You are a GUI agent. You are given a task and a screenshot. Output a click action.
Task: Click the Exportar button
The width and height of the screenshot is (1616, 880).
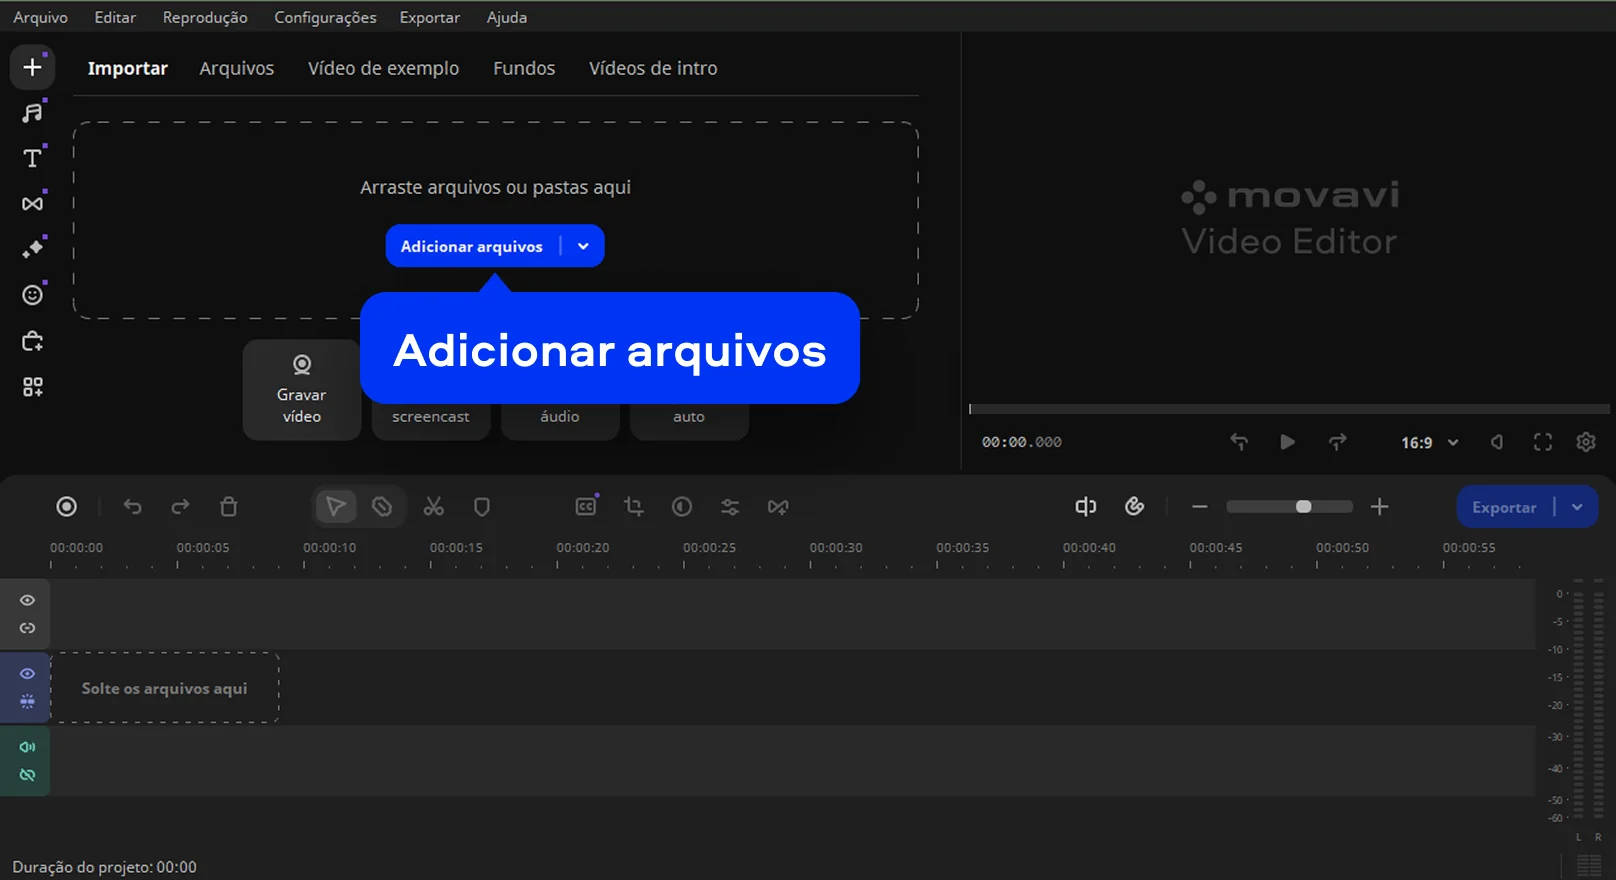[1503, 507]
